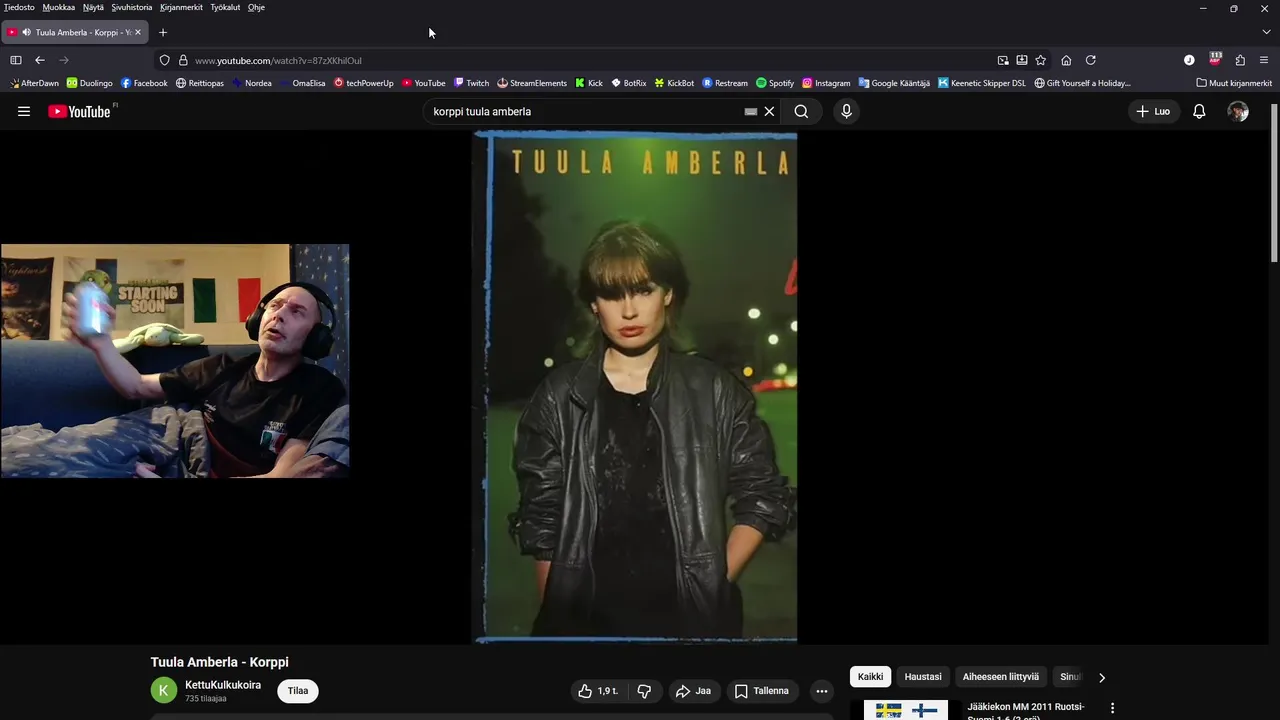Image resolution: width=1280 pixels, height=720 pixels.
Task: Open the Nordea bookmark
Action: click(252, 83)
